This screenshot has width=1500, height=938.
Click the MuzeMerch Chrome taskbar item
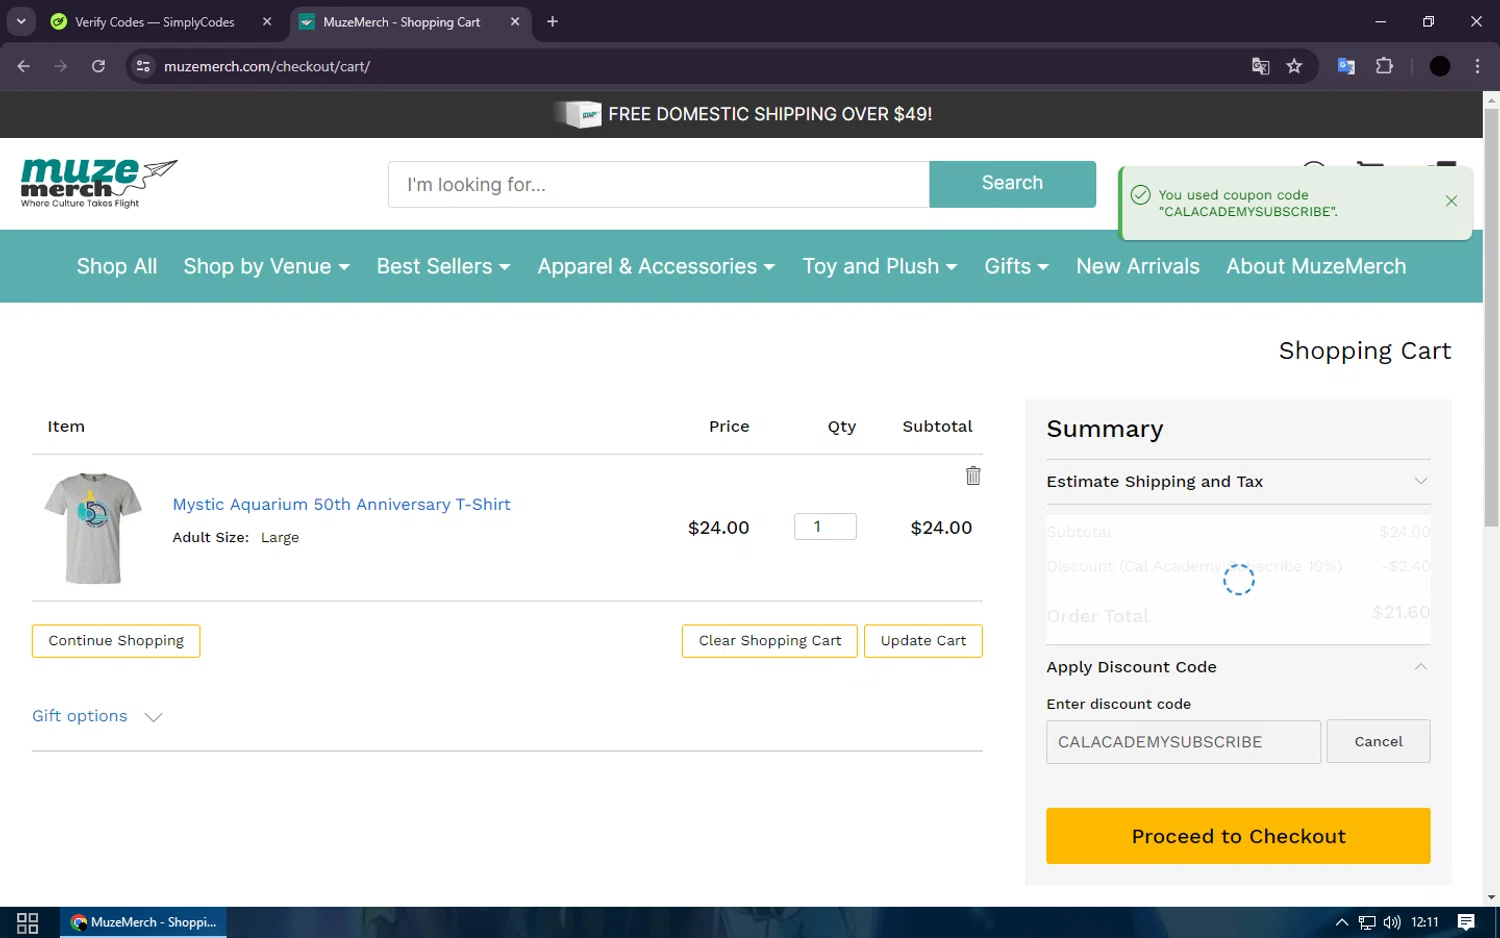click(143, 922)
